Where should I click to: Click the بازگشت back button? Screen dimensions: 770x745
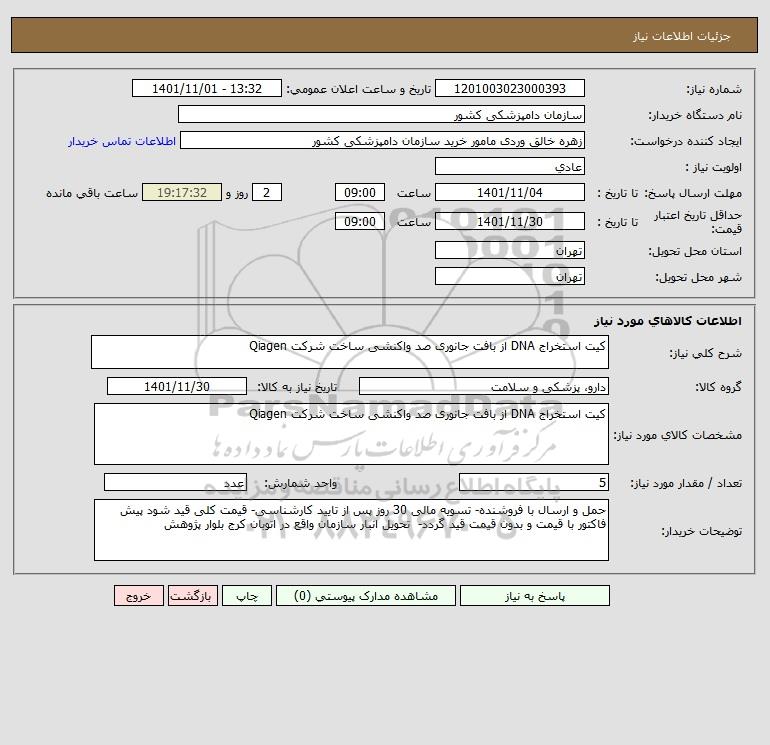(192, 596)
